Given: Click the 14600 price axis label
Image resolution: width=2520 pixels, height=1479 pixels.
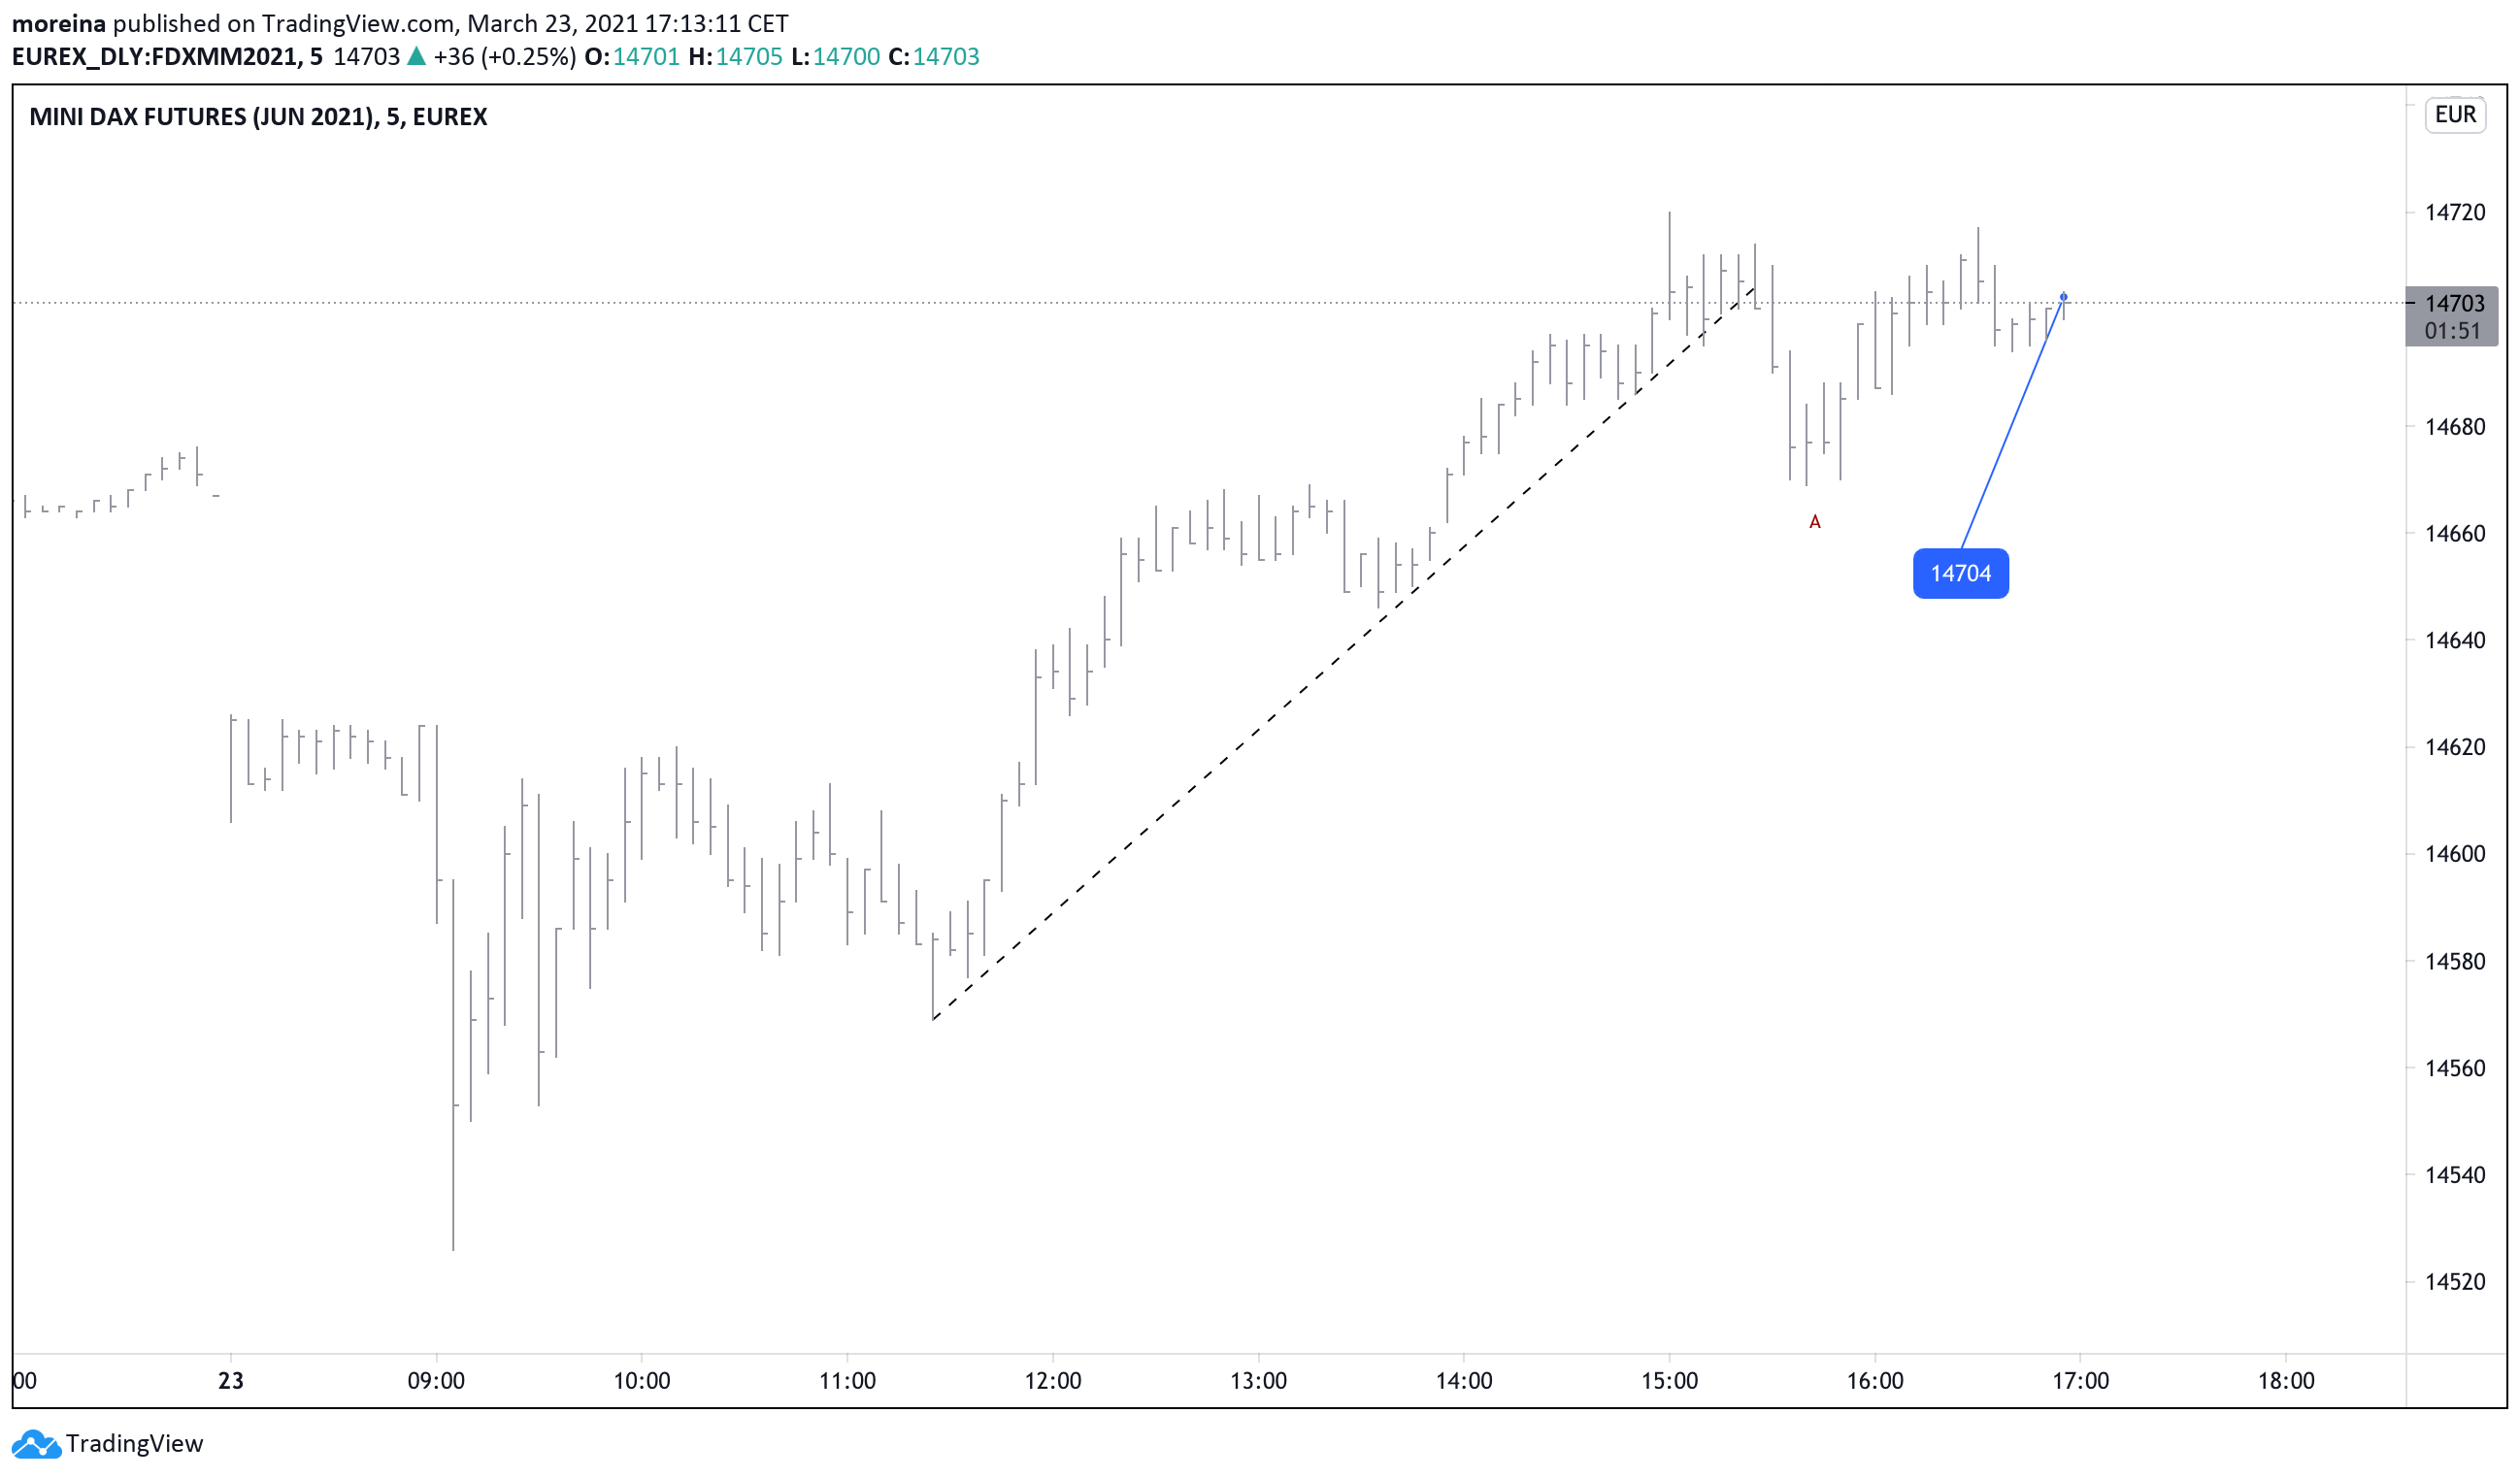Looking at the screenshot, I should pyautogui.click(x=2454, y=854).
